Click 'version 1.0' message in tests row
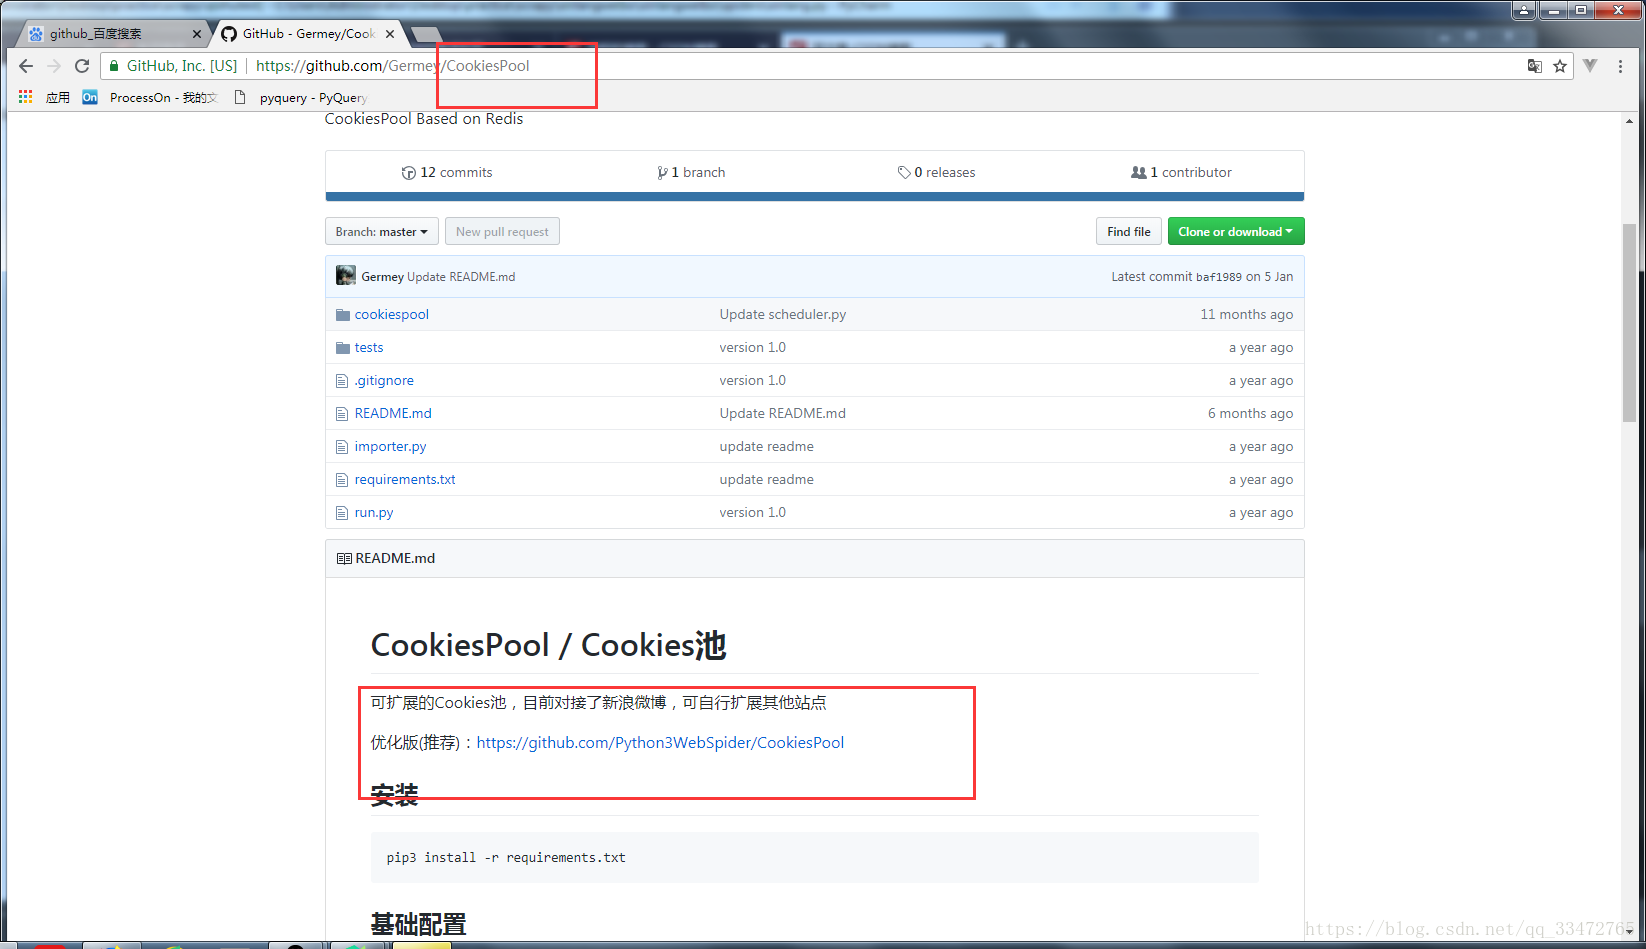The width and height of the screenshot is (1646, 949). coord(753,347)
